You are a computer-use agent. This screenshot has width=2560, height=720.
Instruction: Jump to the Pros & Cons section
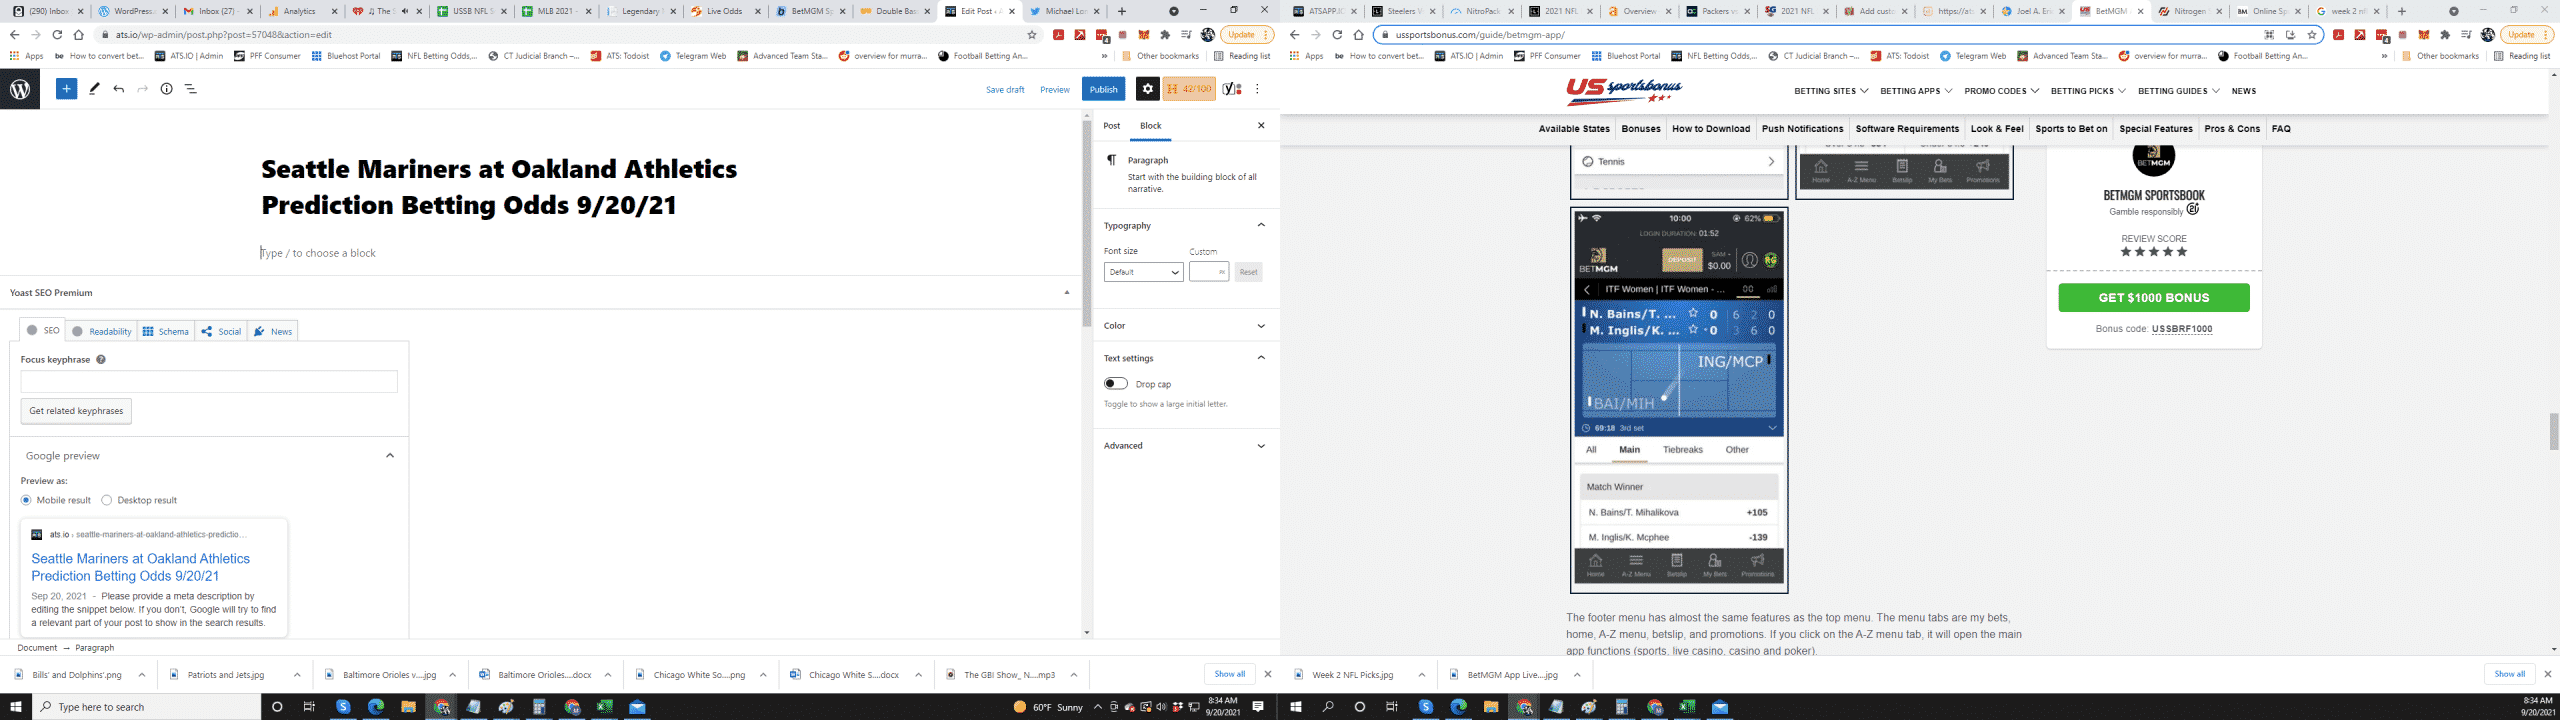[x=2232, y=129]
